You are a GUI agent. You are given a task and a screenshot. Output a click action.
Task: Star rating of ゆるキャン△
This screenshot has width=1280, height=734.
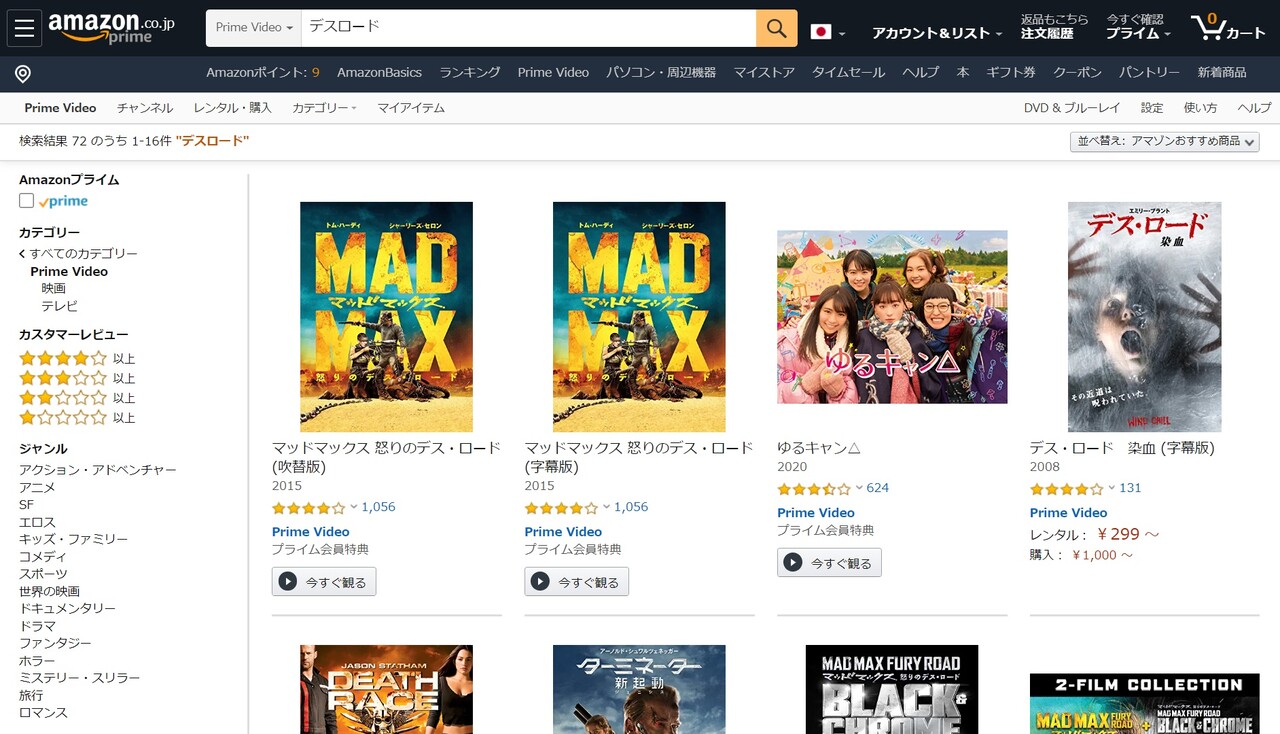click(x=814, y=489)
